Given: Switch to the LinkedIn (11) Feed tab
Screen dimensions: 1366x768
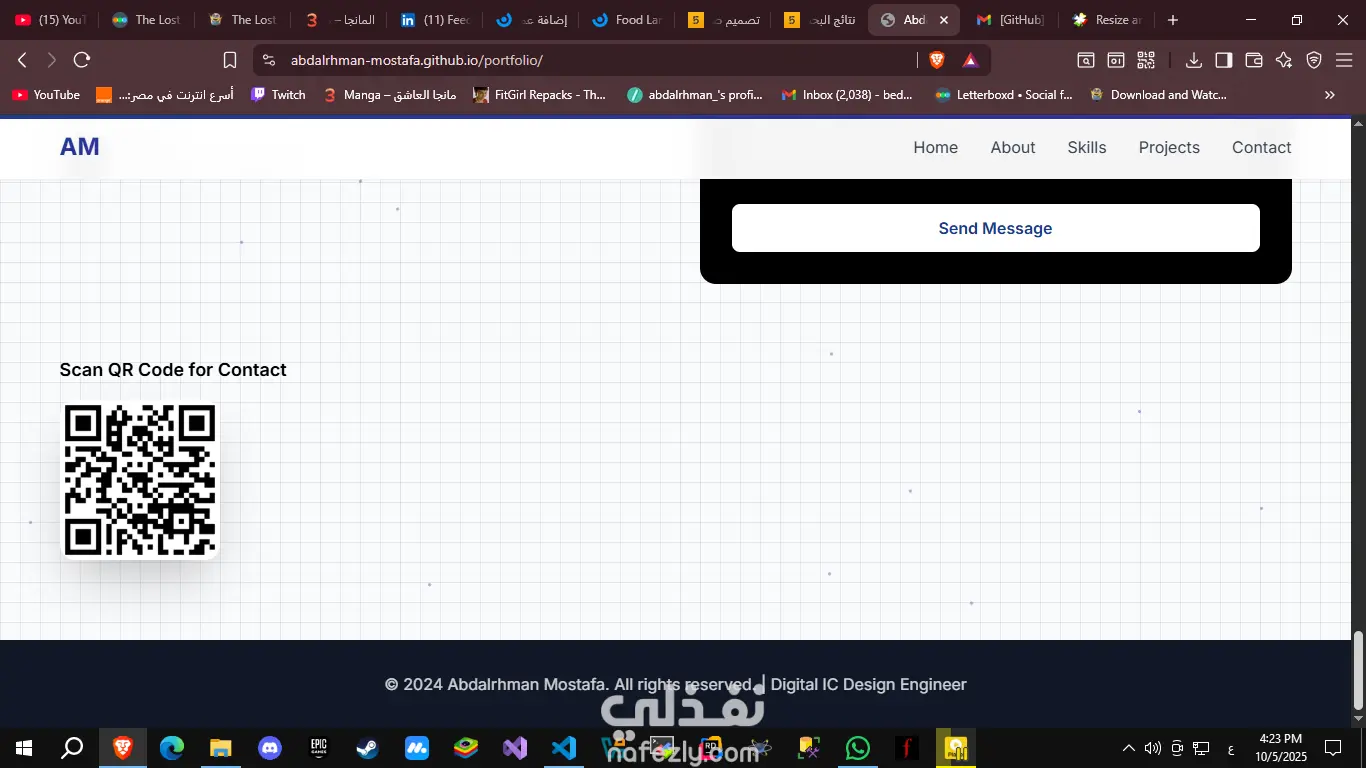Looking at the screenshot, I should coord(435,20).
